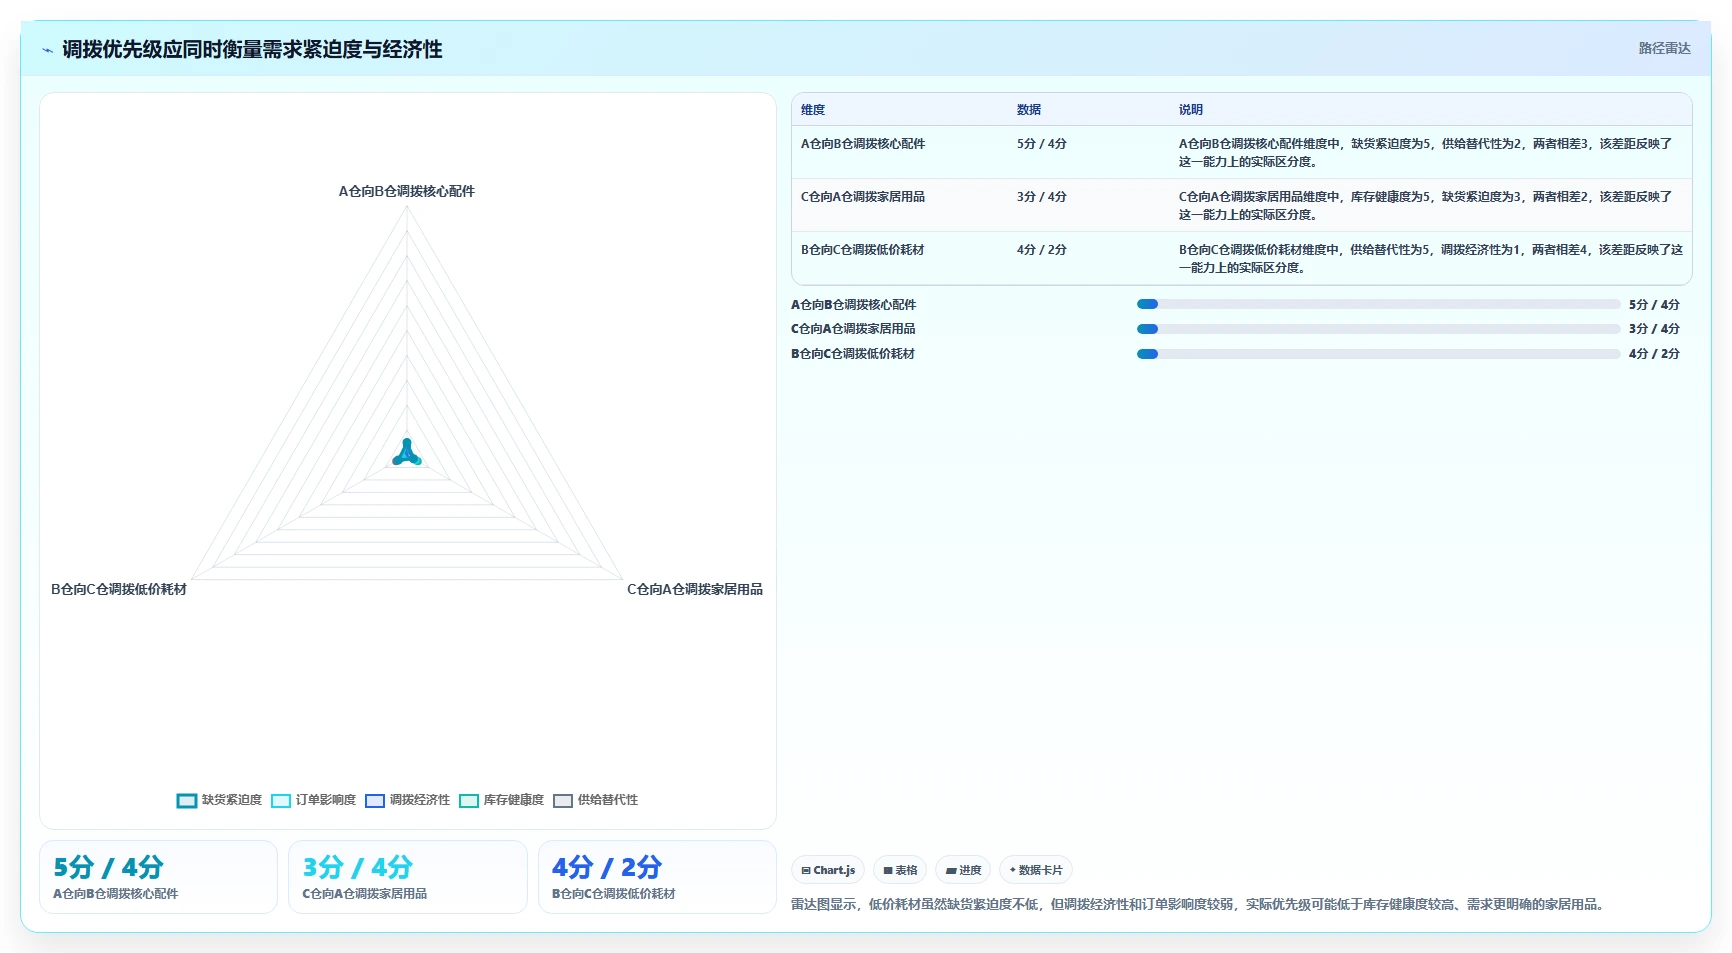Click the 表格 tag
The height and width of the screenshot is (953, 1732).
(900, 870)
